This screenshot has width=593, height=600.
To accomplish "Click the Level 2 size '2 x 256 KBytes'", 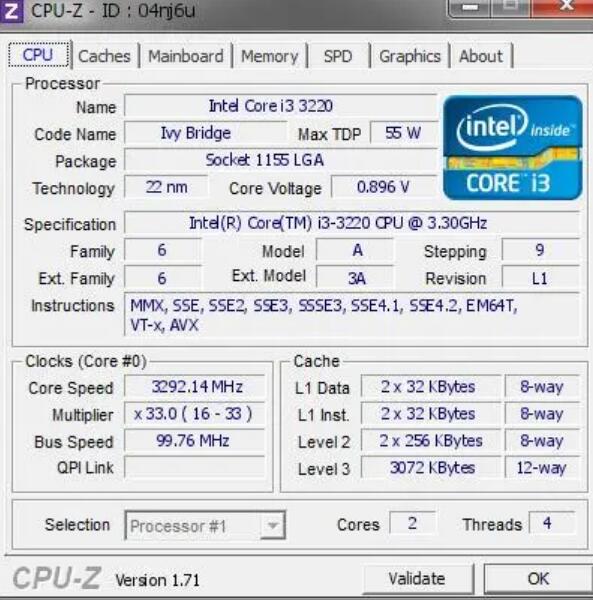I will click(431, 441).
